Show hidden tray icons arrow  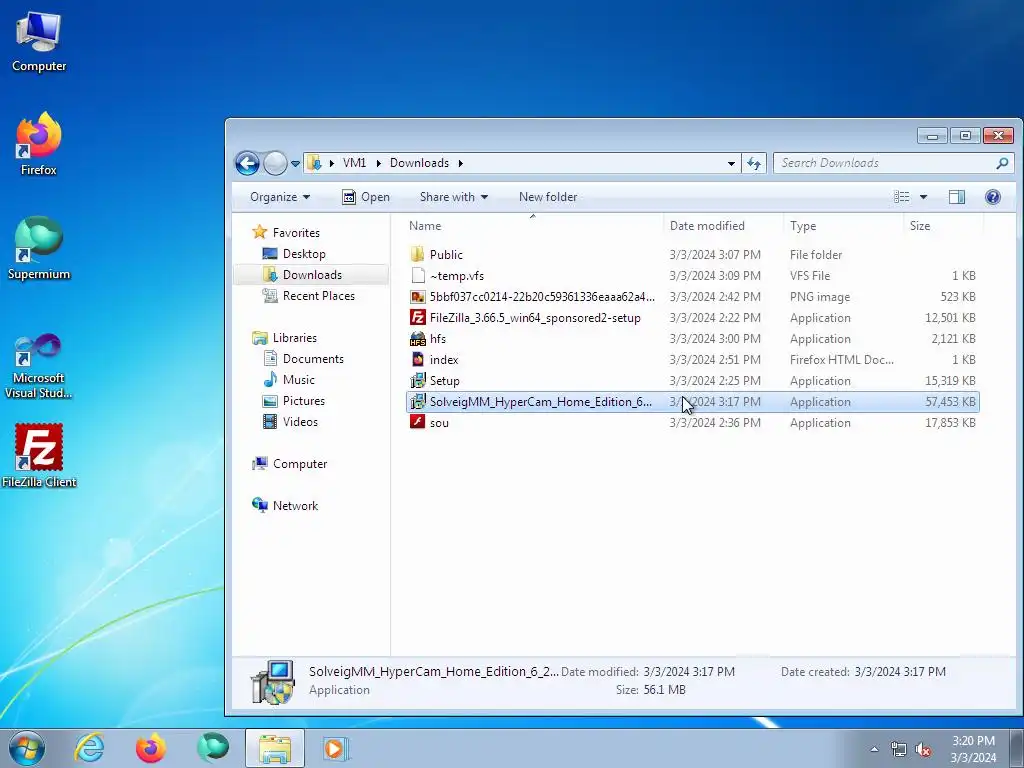coord(874,749)
